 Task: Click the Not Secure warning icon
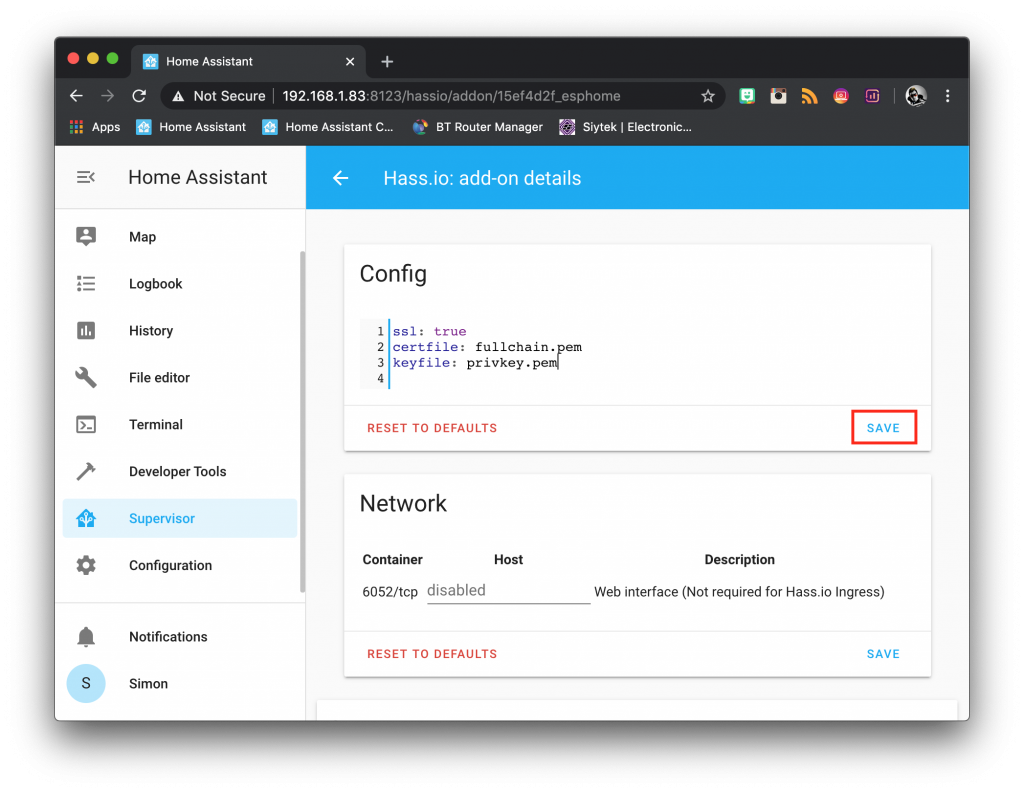[x=178, y=96]
